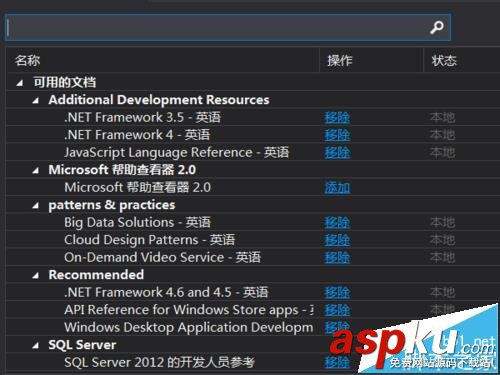Image resolution: width=500 pixels, height=375 pixels.
Task: Click the 状态 column header
Action: pyautogui.click(x=444, y=60)
